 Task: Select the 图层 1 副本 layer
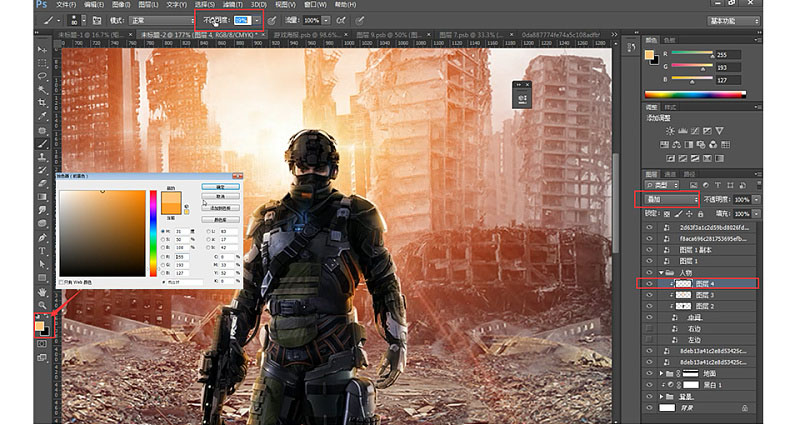pyautogui.click(x=697, y=250)
